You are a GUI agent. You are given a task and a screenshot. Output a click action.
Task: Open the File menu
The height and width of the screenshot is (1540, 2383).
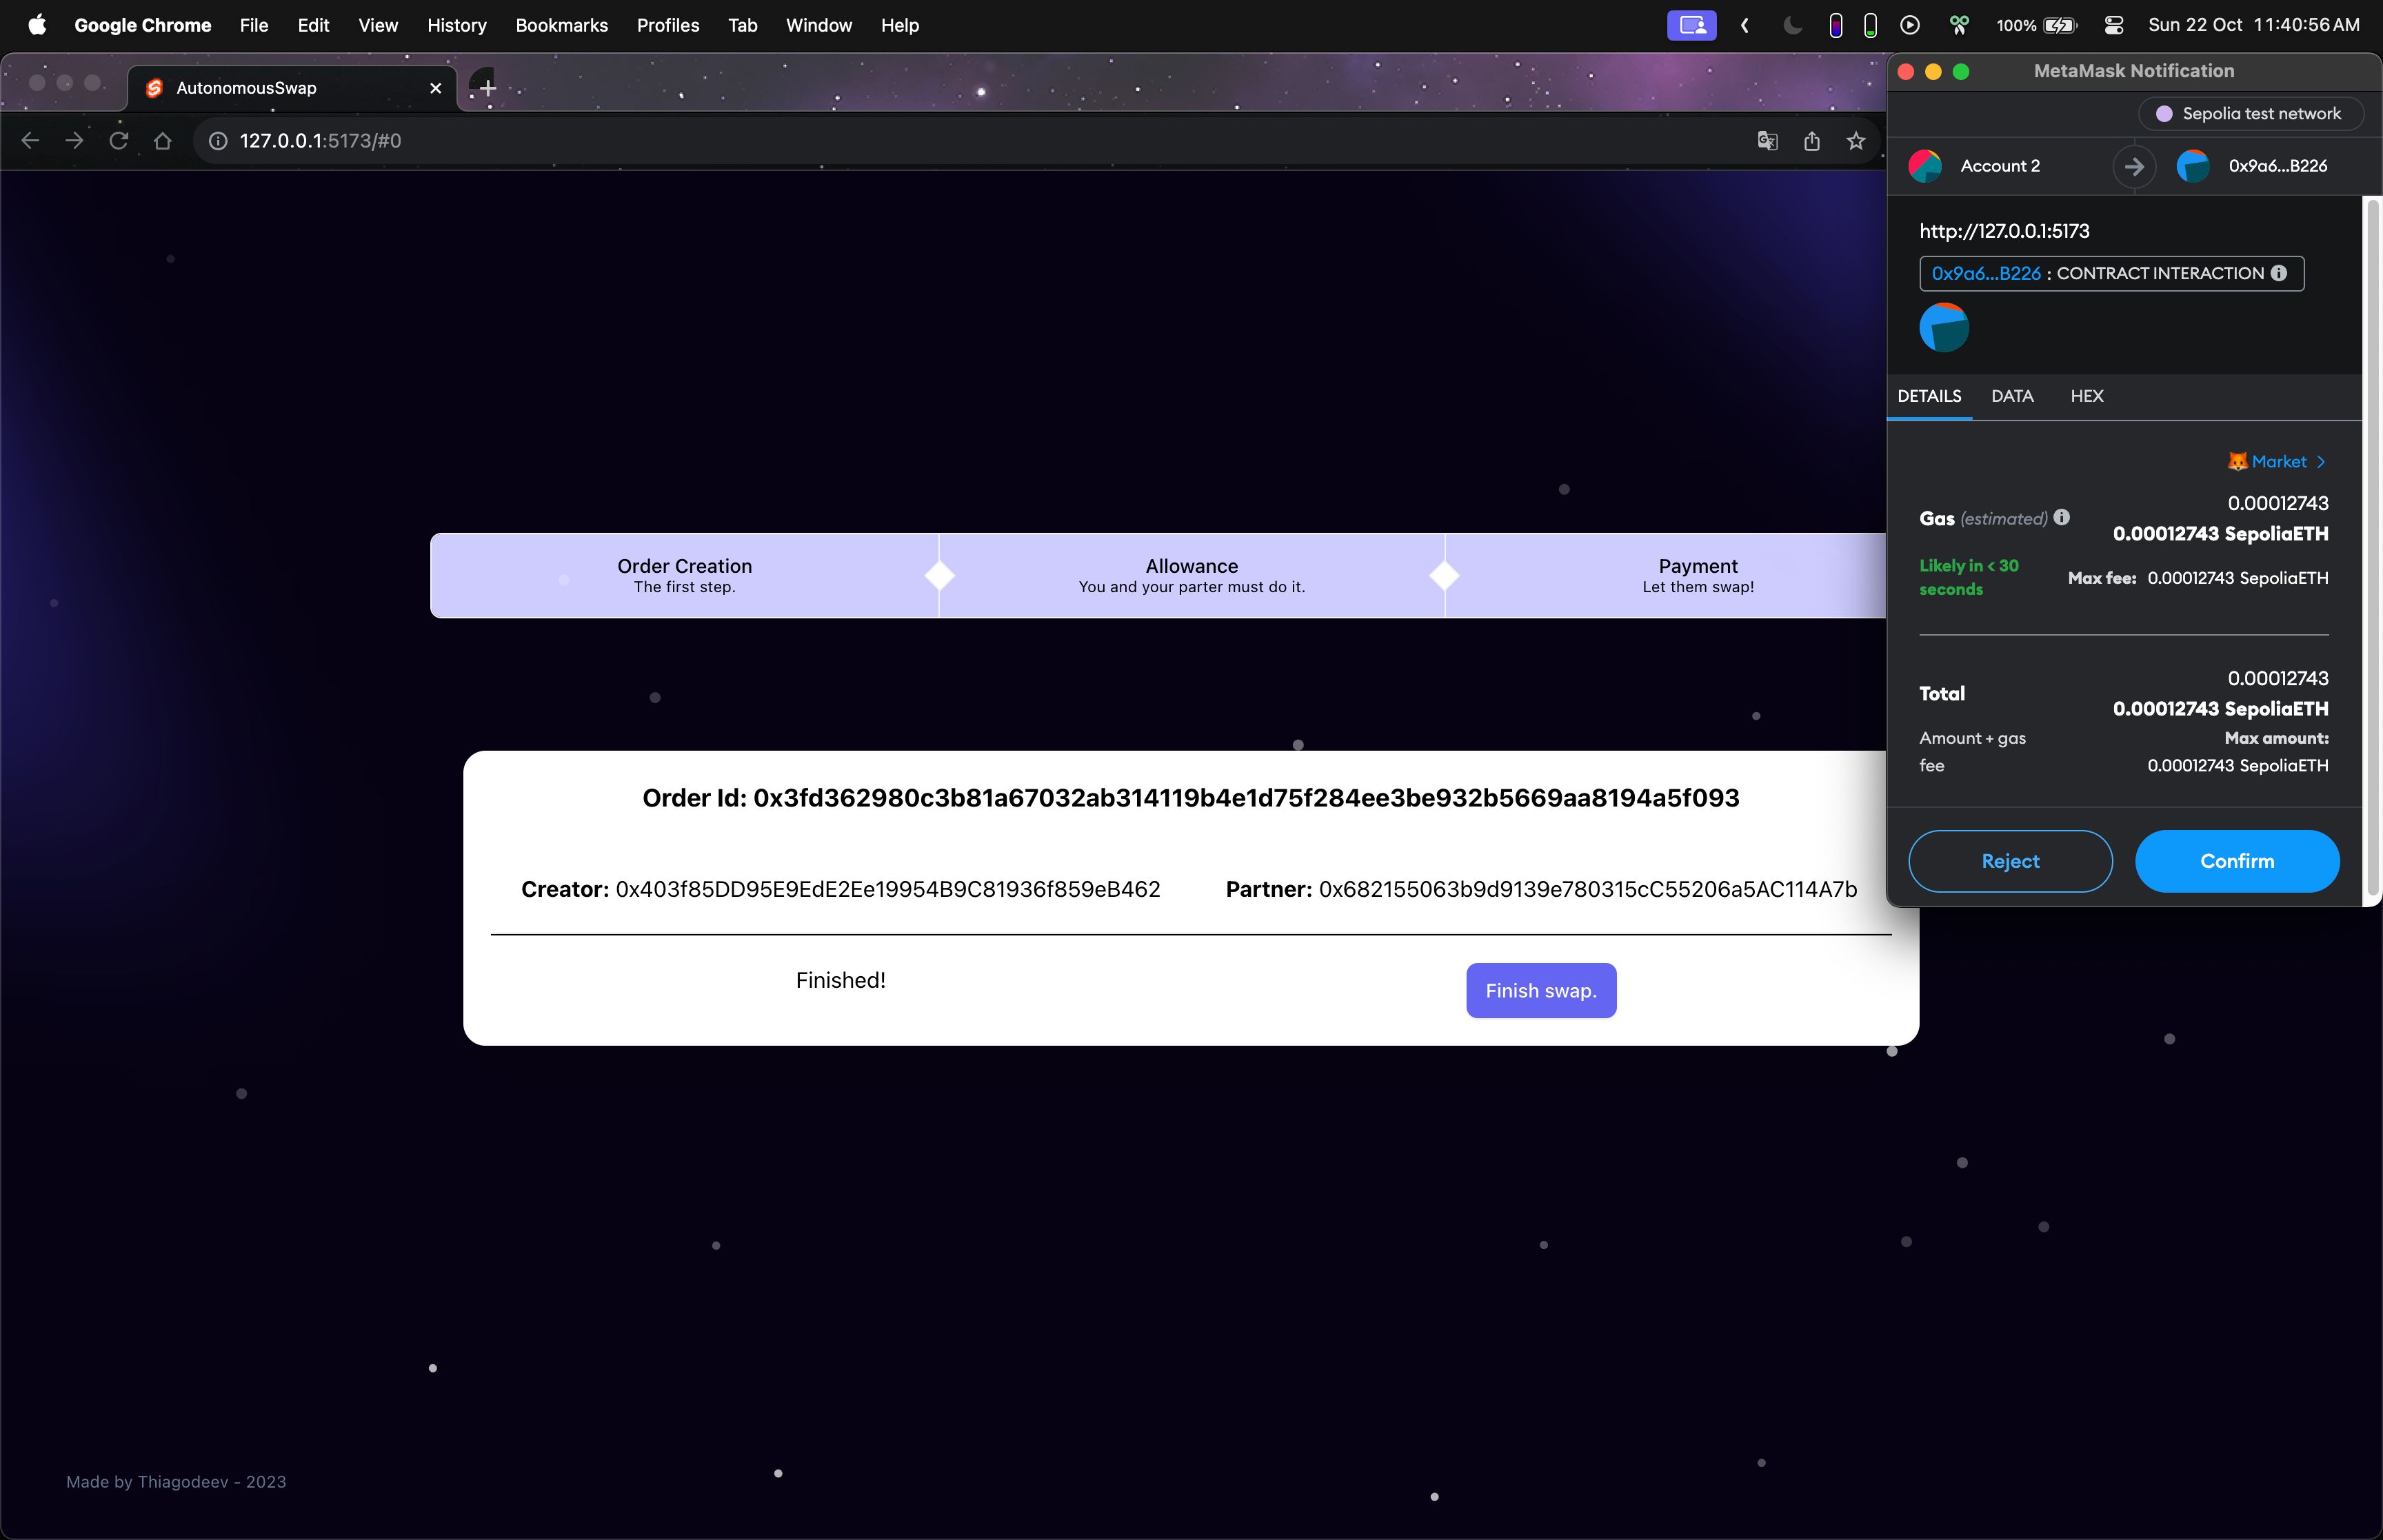(254, 25)
